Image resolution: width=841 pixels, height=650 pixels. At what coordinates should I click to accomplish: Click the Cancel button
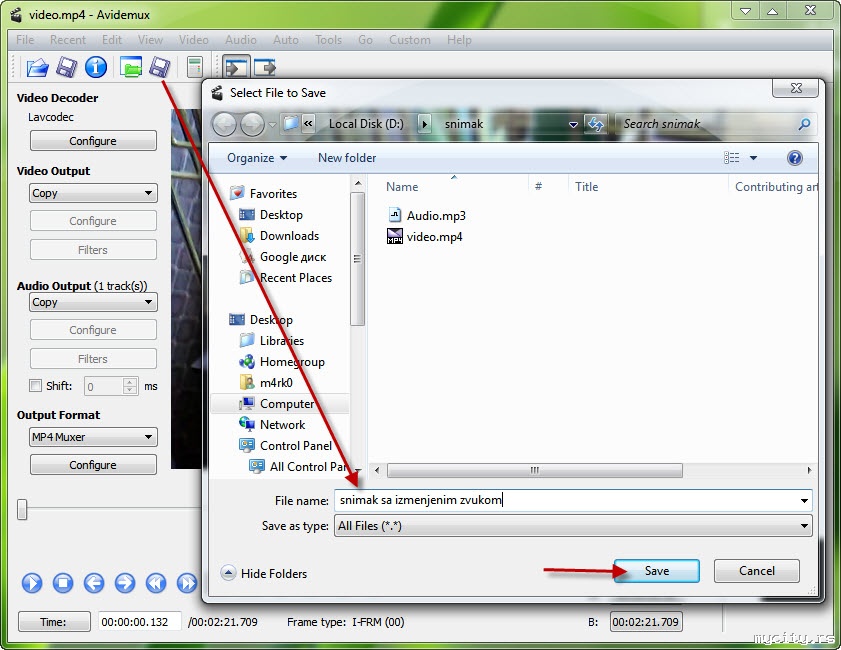point(756,571)
